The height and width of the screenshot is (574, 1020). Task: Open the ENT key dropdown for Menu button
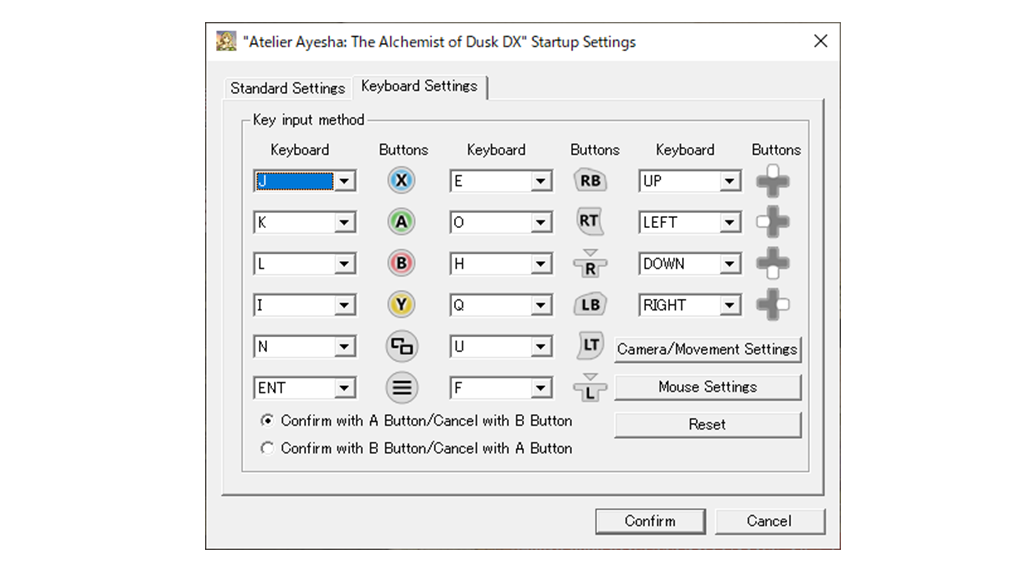pyautogui.click(x=344, y=389)
